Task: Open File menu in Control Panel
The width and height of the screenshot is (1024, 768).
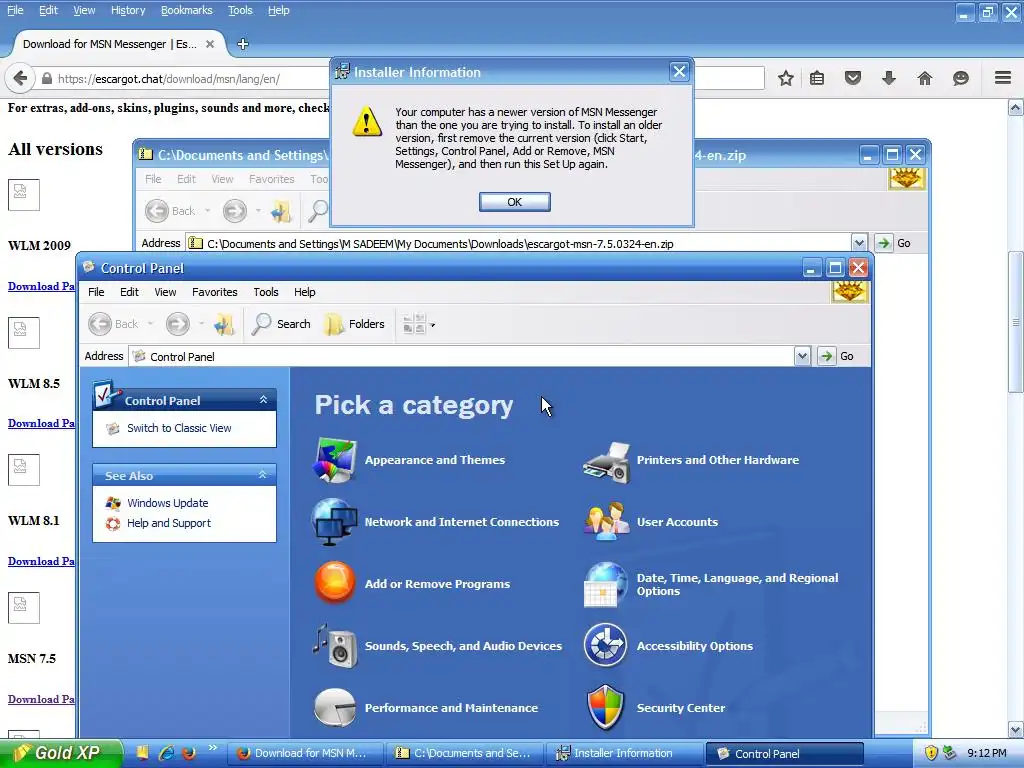Action: pos(96,292)
